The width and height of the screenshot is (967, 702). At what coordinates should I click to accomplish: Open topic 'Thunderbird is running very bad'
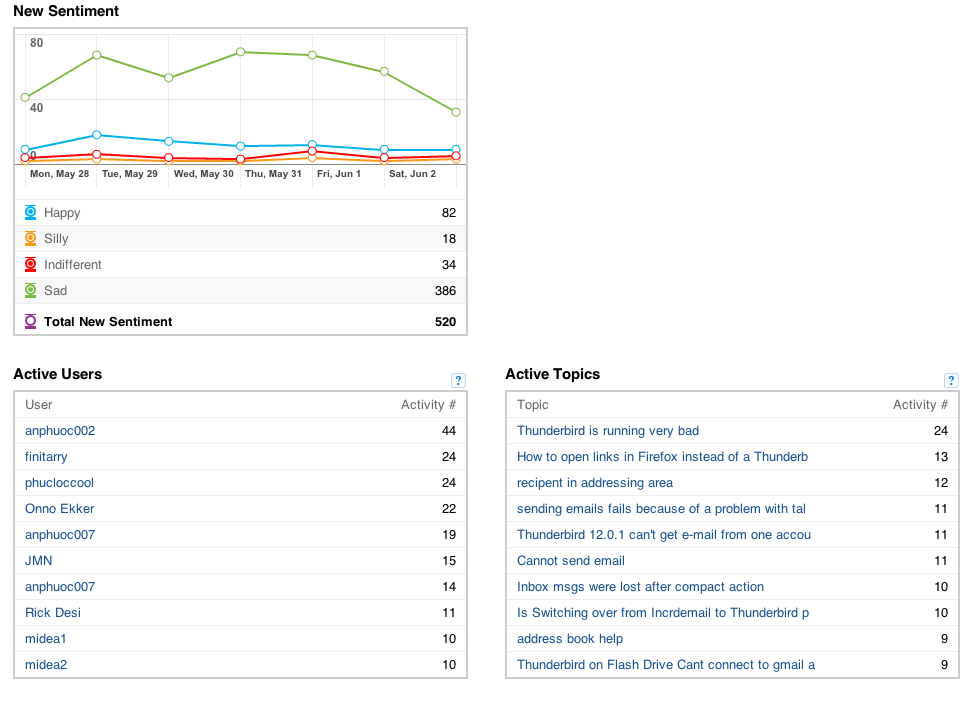tap(608, 431)
